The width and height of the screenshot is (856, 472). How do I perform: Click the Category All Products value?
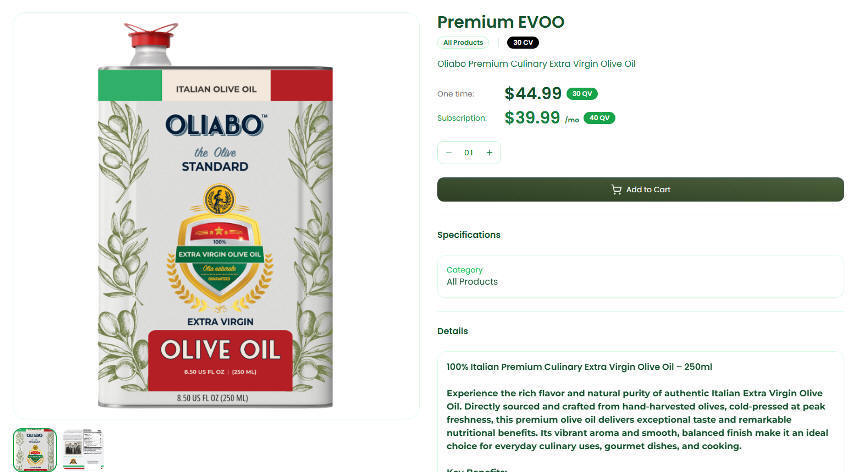coord(472,282)
